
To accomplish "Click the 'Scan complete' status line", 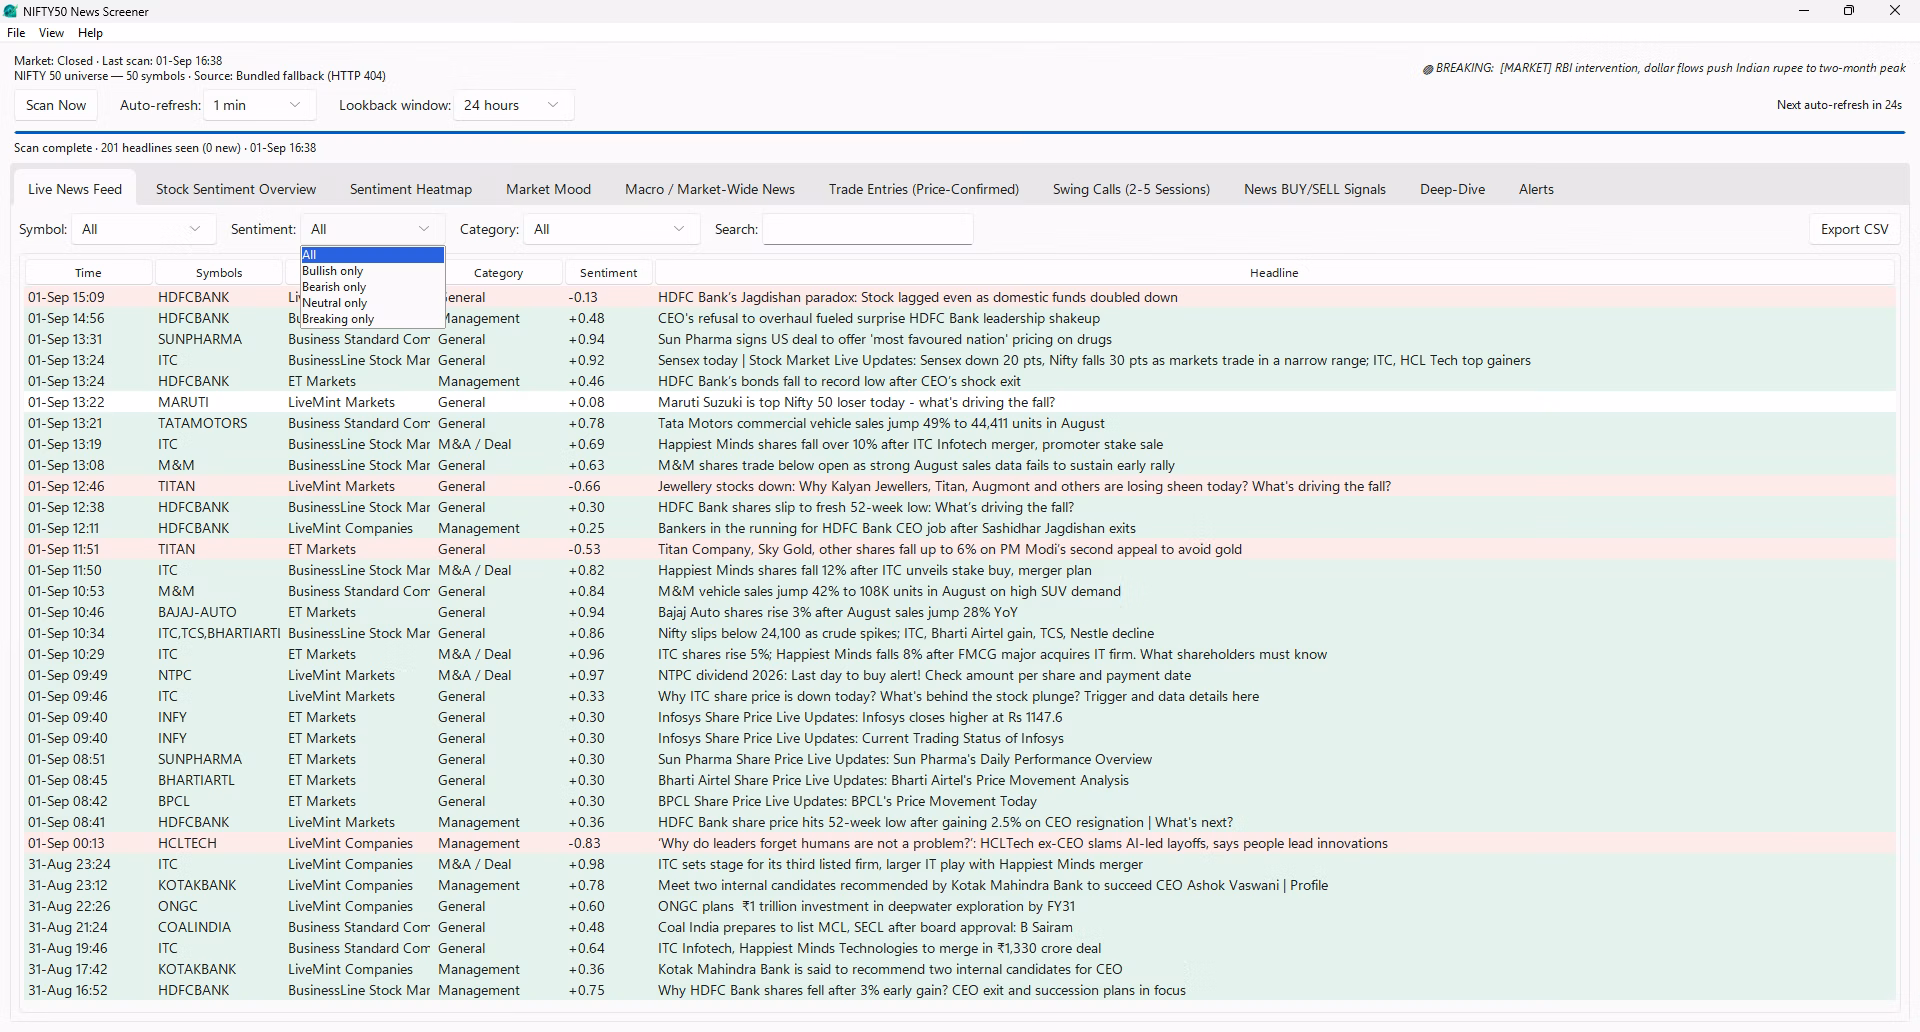I will pos(165,148).
